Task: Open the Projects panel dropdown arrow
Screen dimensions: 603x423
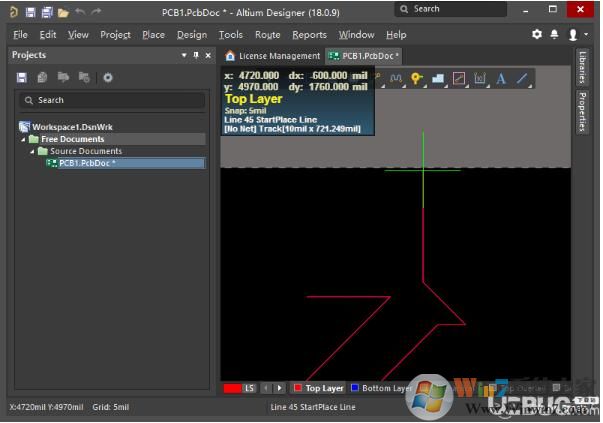Action: point(184,55)
